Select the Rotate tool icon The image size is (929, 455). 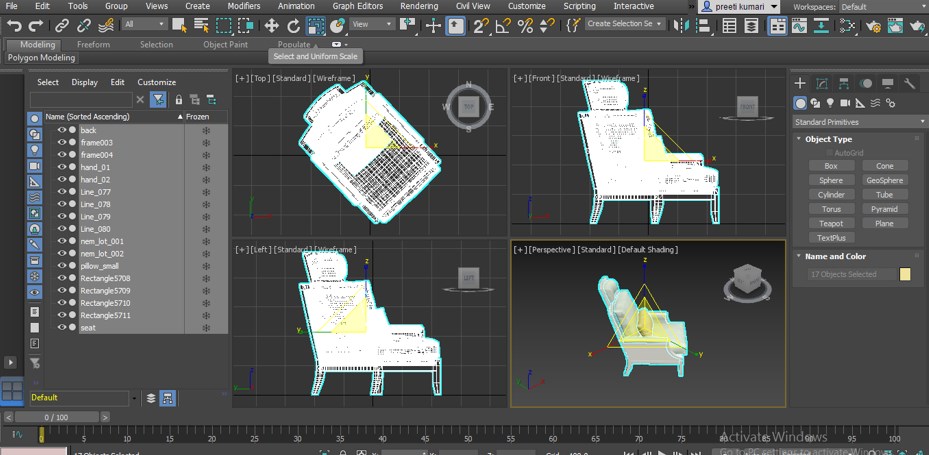pyautogui.click(x=293, y=25)
